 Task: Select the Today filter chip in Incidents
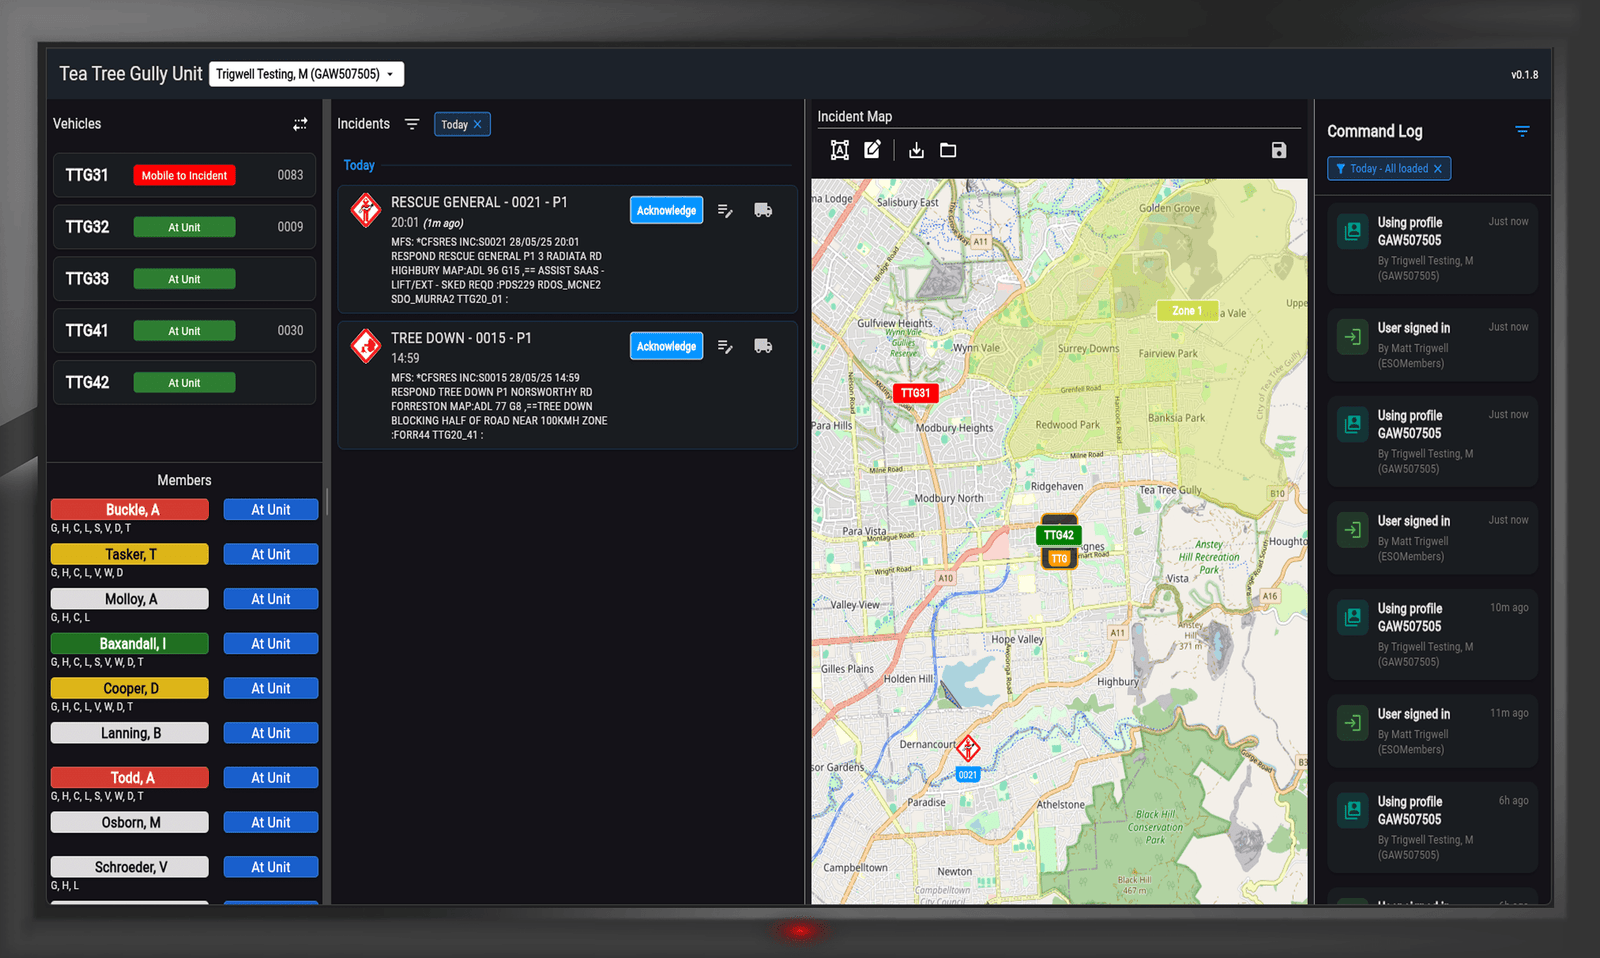click(455, 124)
